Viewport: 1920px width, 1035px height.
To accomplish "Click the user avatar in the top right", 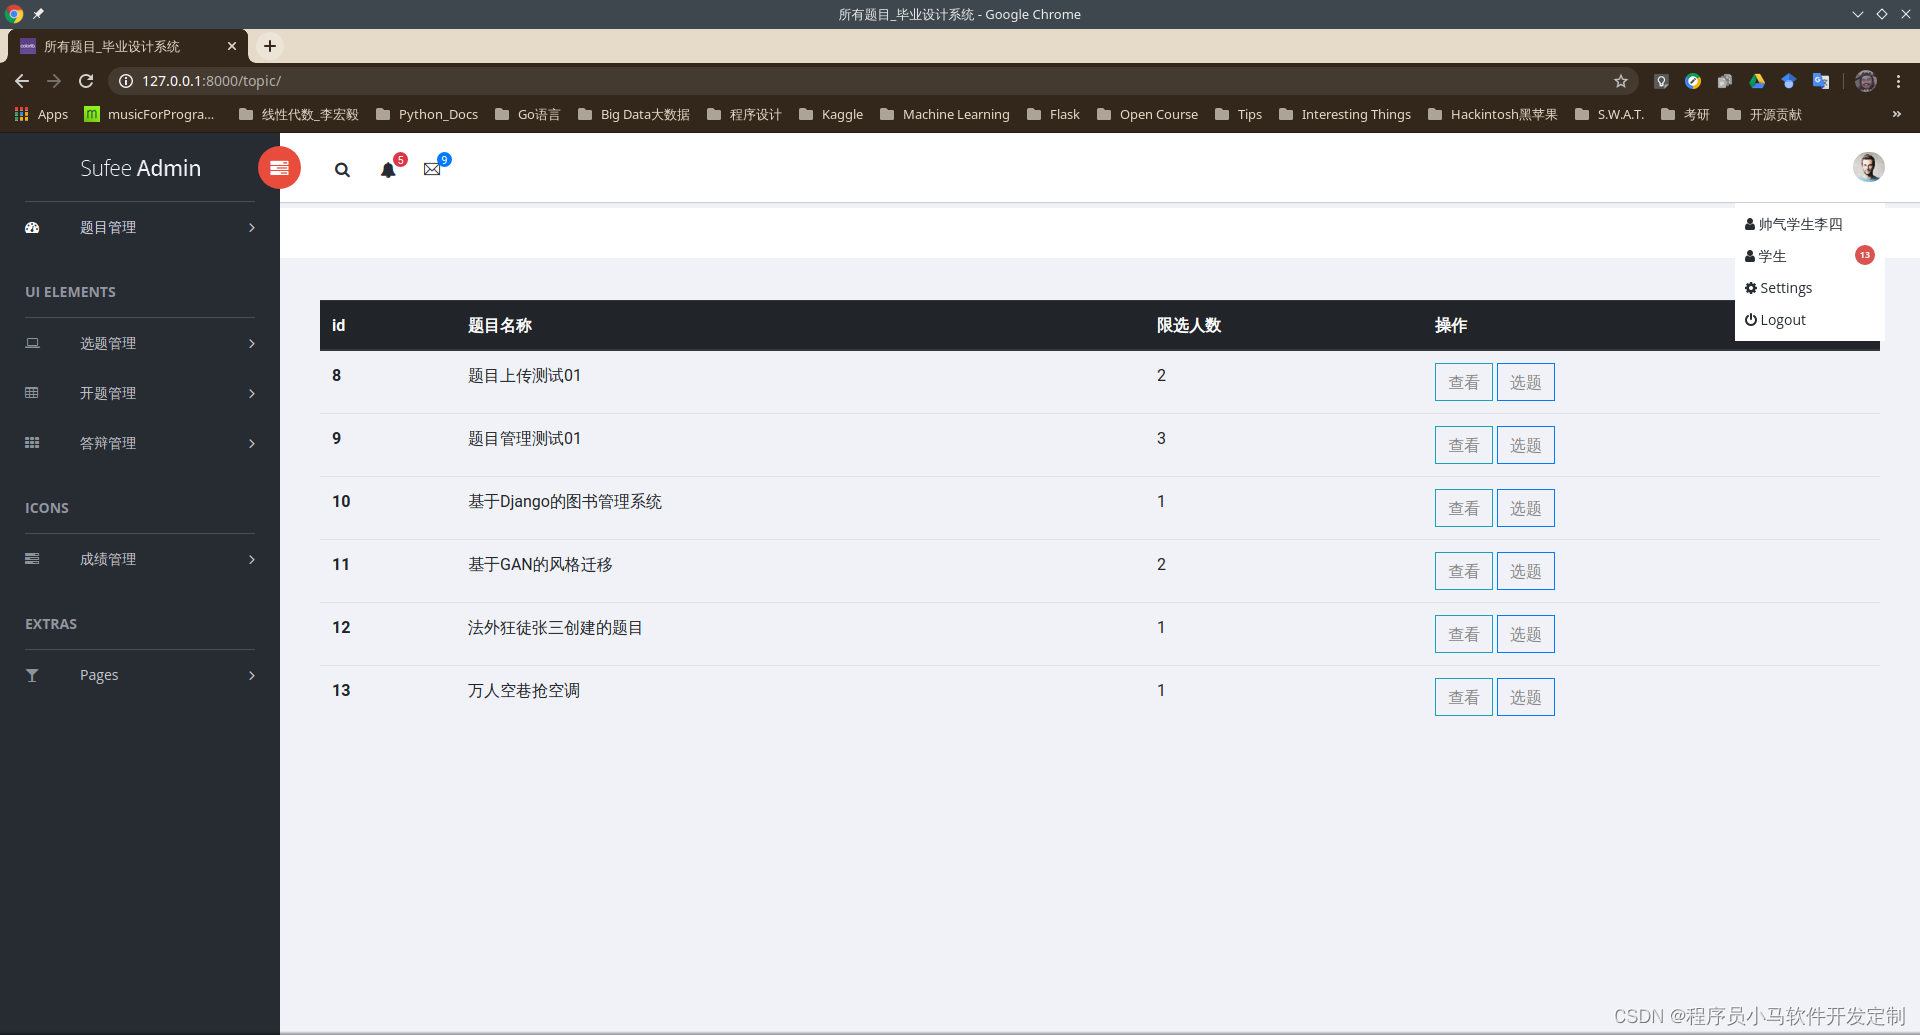I will 1869,166.
